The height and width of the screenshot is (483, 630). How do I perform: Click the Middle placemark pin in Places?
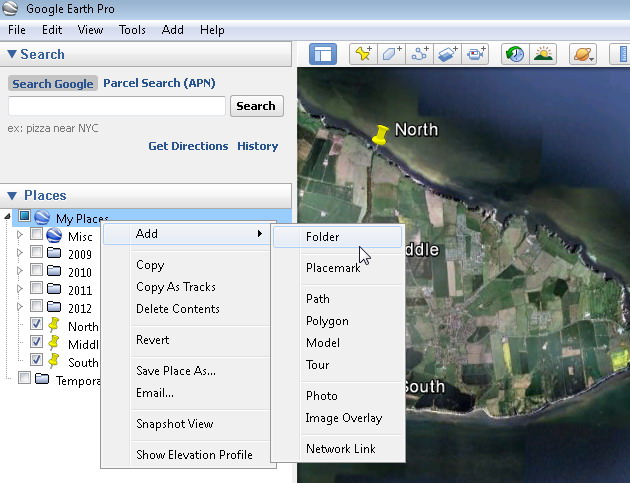(53, 343)
